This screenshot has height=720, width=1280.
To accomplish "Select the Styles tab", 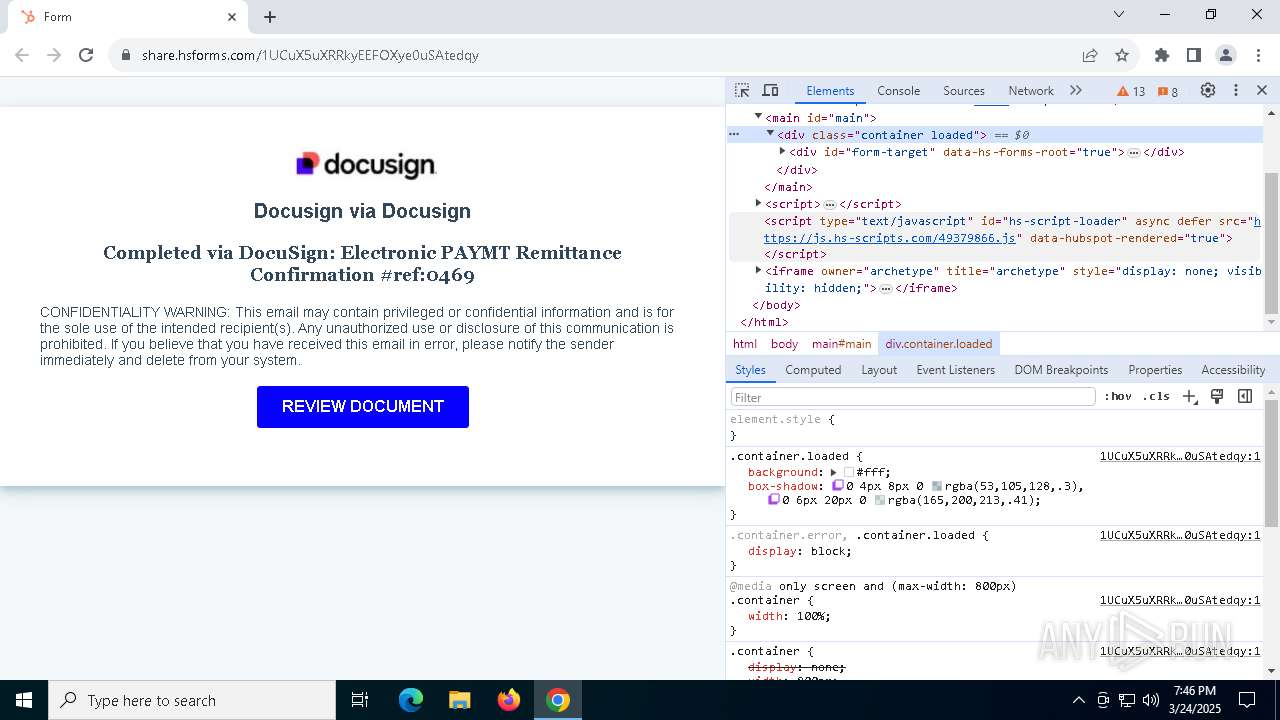I will click(750, 370).
